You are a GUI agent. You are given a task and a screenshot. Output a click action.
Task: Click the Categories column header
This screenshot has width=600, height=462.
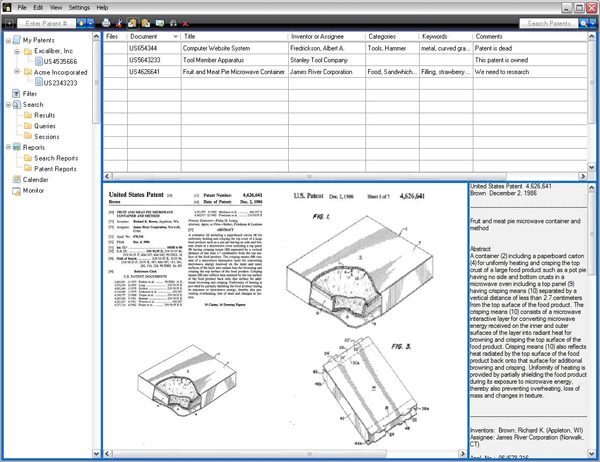[392, 36]
